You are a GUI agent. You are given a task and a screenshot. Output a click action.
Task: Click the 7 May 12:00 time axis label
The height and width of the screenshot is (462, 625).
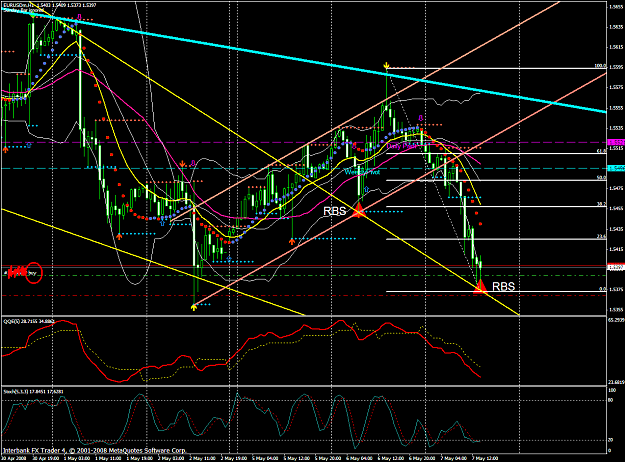pyautogui.click(x=485, y=458)
